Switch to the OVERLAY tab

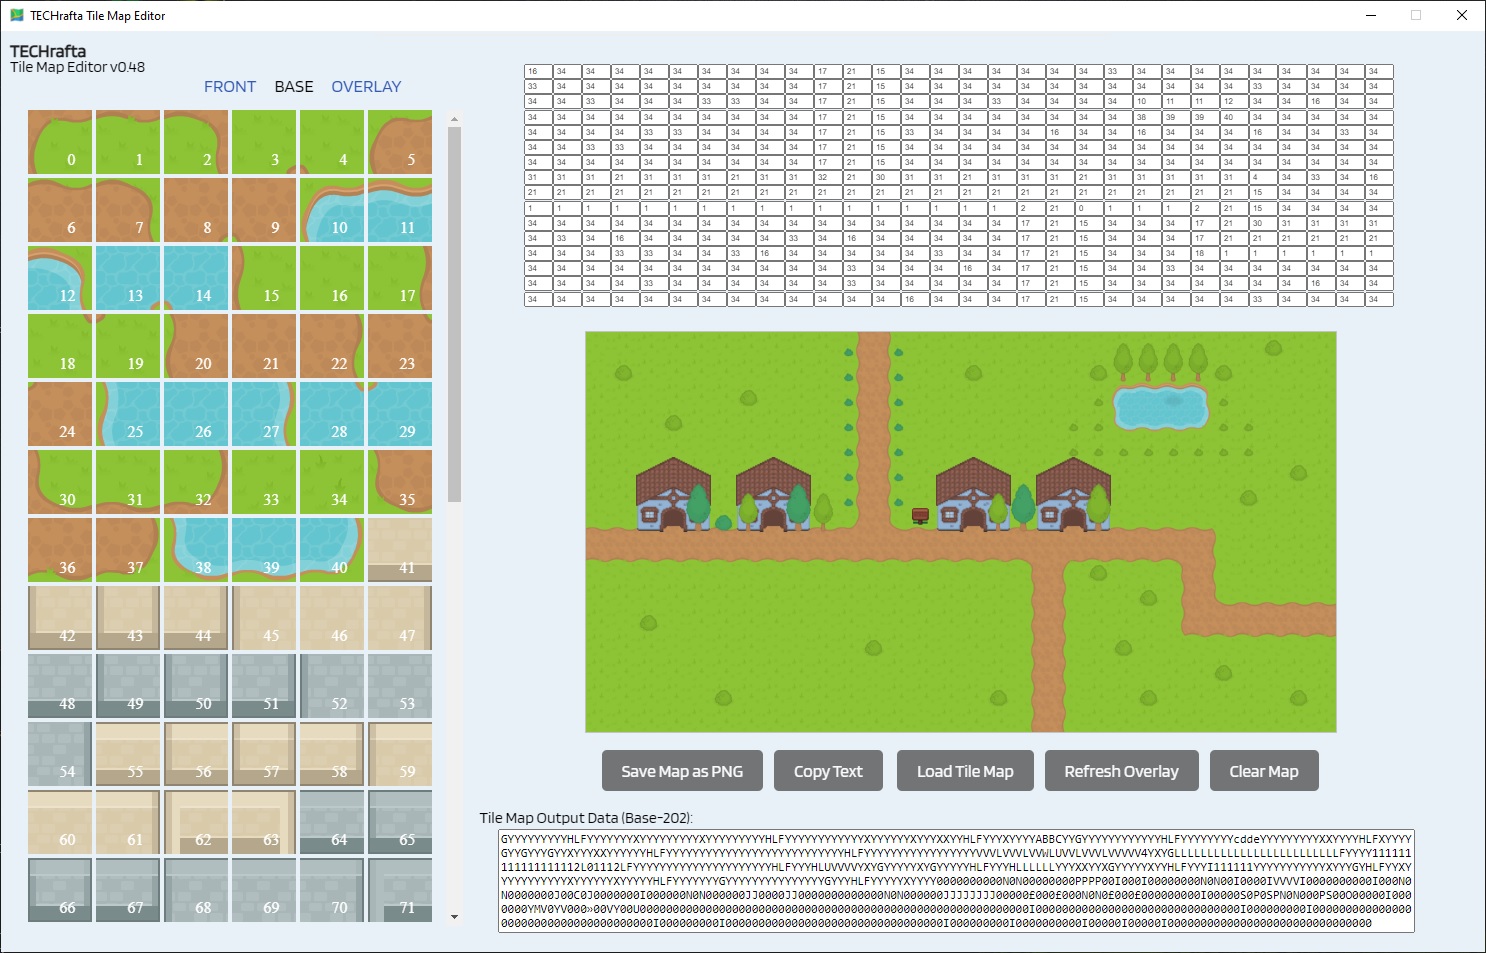coord(366,87)
